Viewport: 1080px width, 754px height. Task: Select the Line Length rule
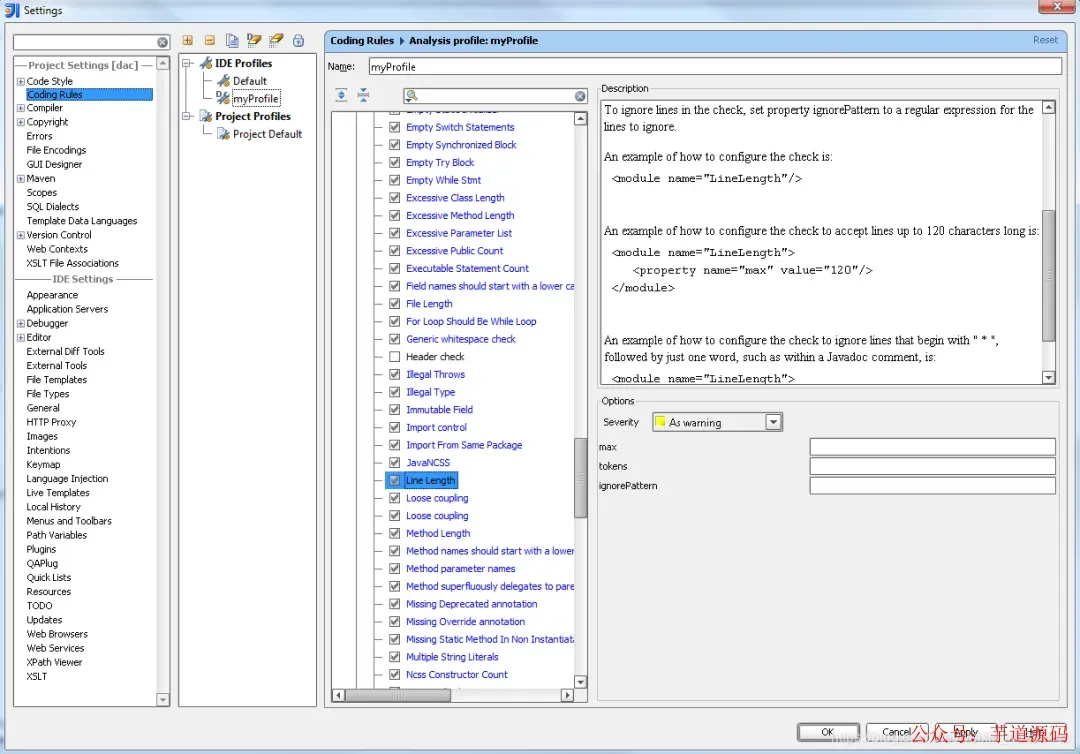(x=430, y=481)
